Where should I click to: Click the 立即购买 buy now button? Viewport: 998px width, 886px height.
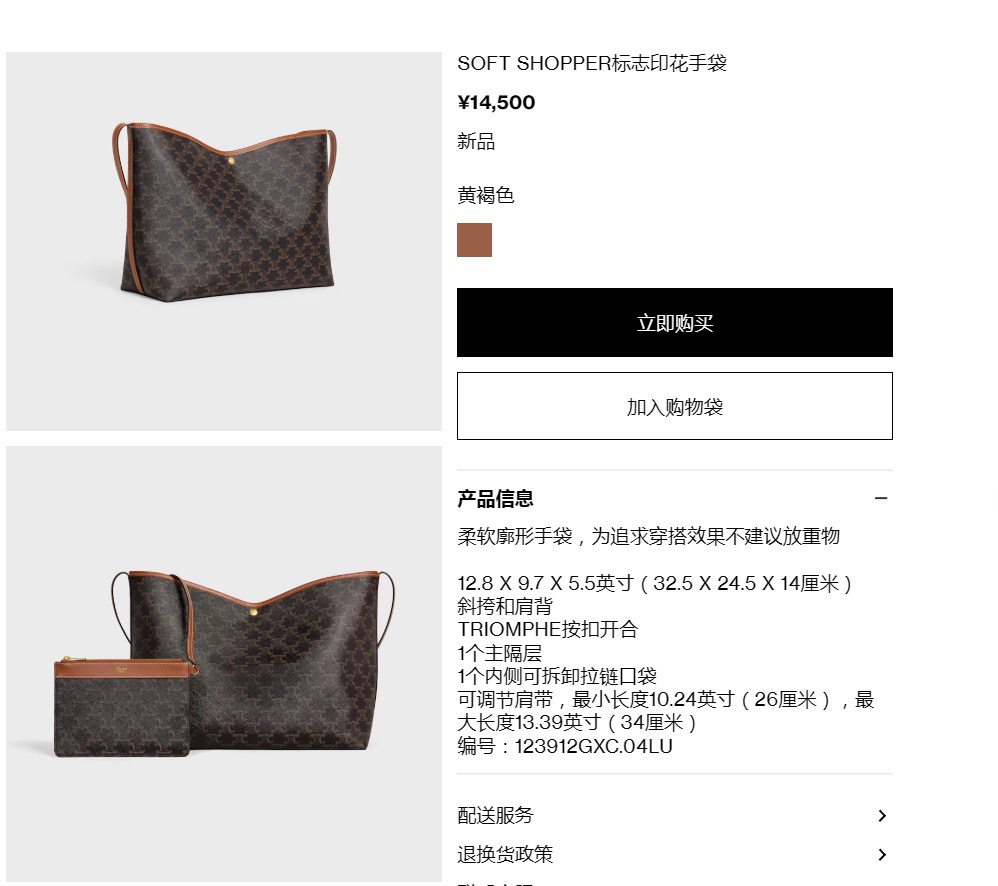[x=675, y=323]
